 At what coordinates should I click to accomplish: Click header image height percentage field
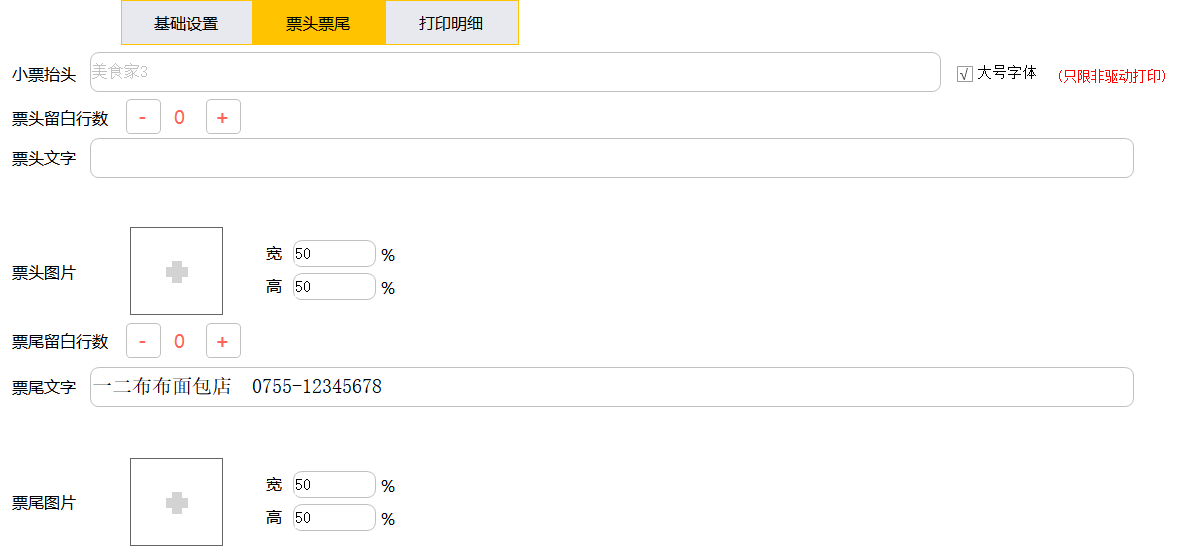pyautogui.click(x=334, y=287)
